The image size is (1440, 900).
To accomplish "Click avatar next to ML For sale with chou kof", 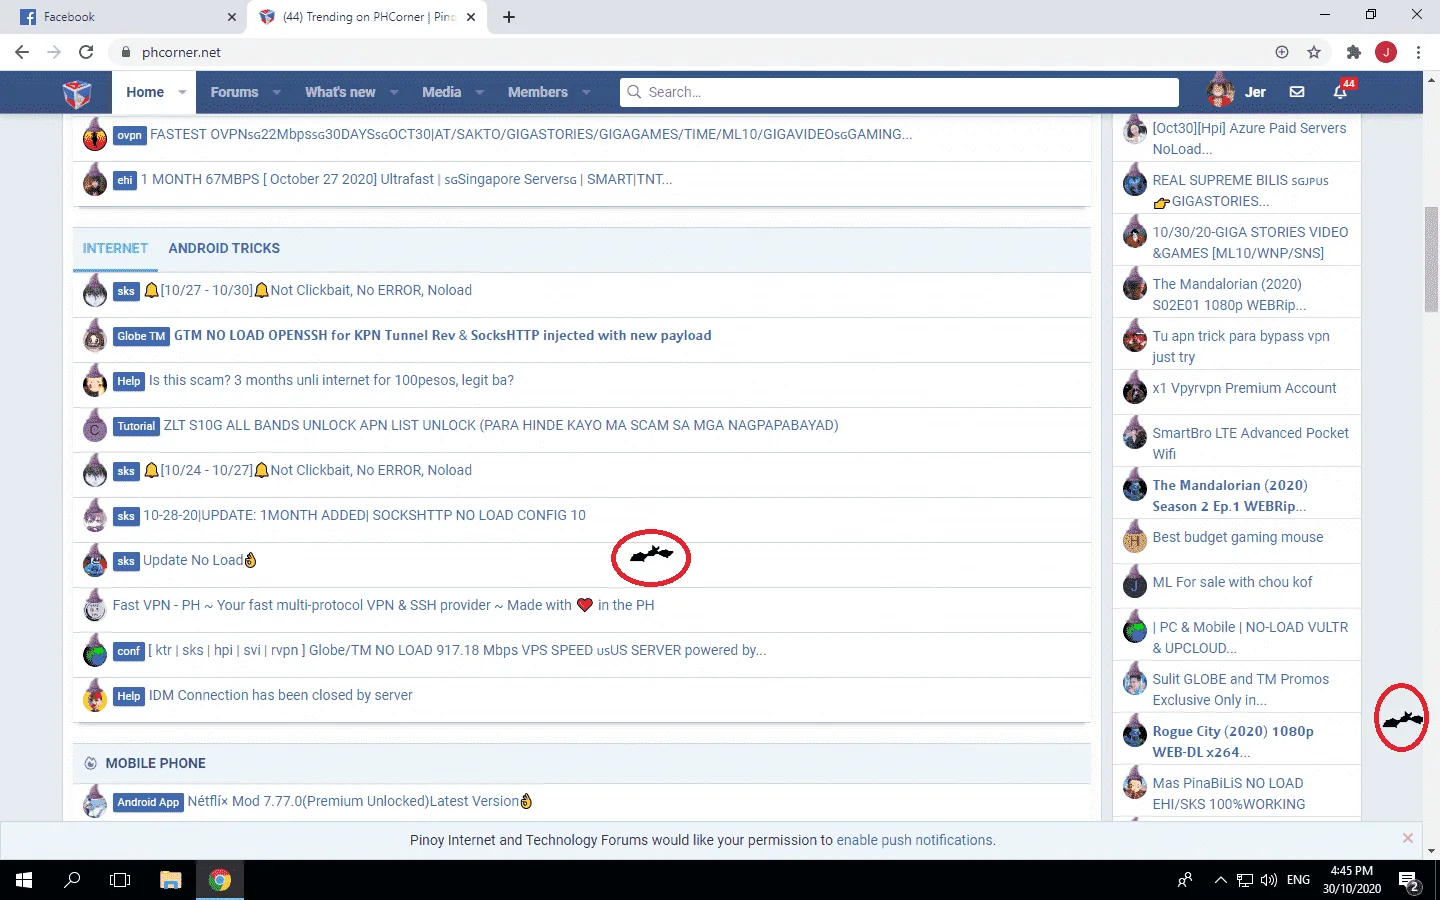I will point(1135,583).
